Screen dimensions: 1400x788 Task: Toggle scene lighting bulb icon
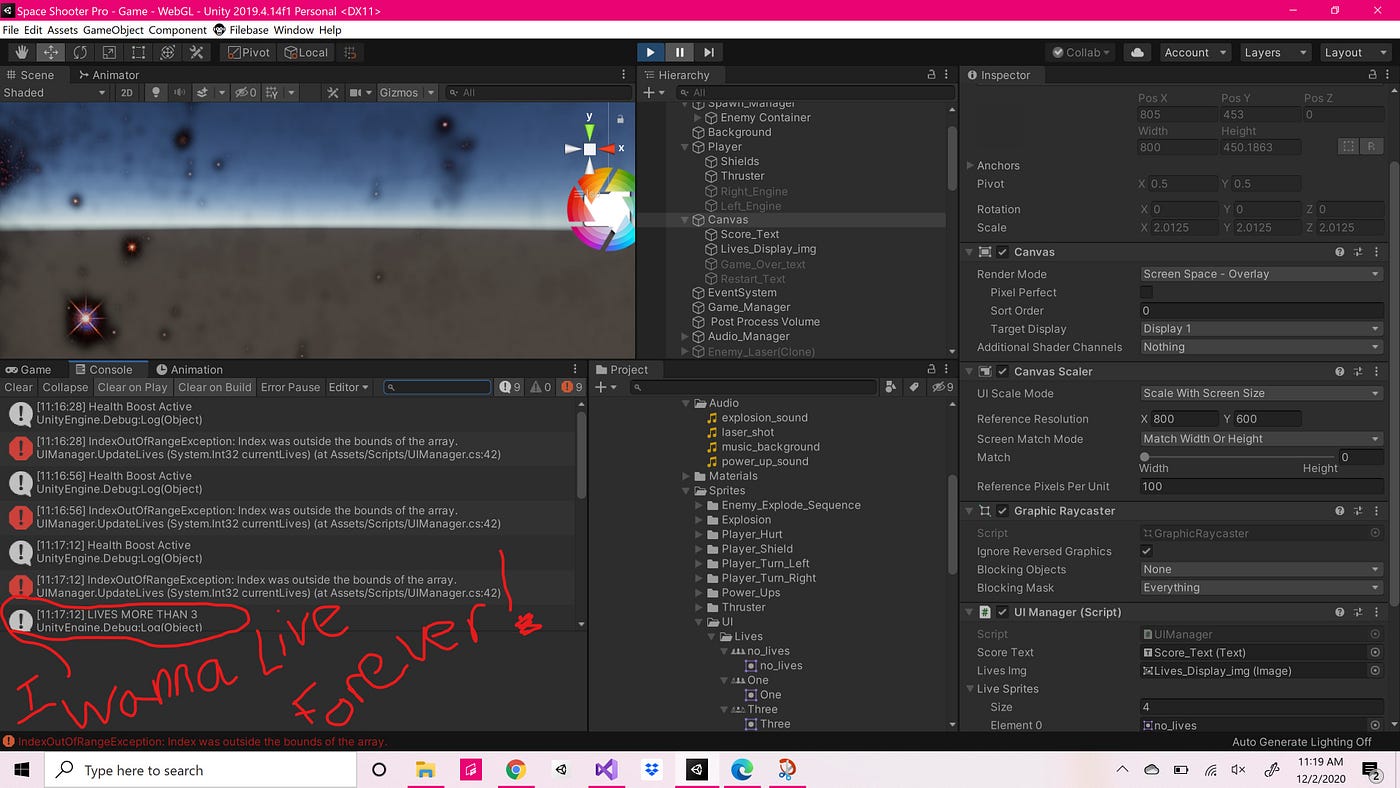[155, 92]
